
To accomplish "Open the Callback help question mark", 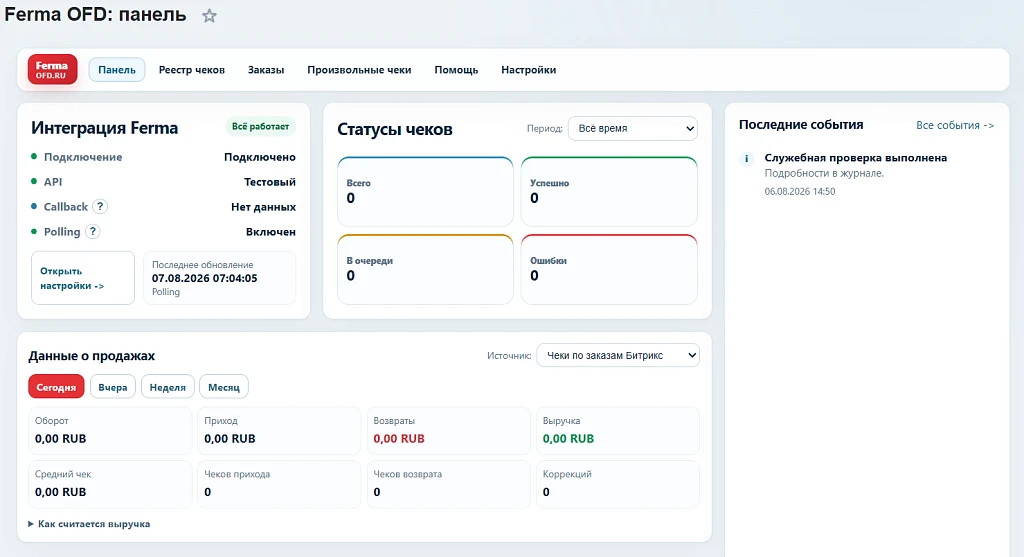I will pyautogui.click(x=99, y=206).
